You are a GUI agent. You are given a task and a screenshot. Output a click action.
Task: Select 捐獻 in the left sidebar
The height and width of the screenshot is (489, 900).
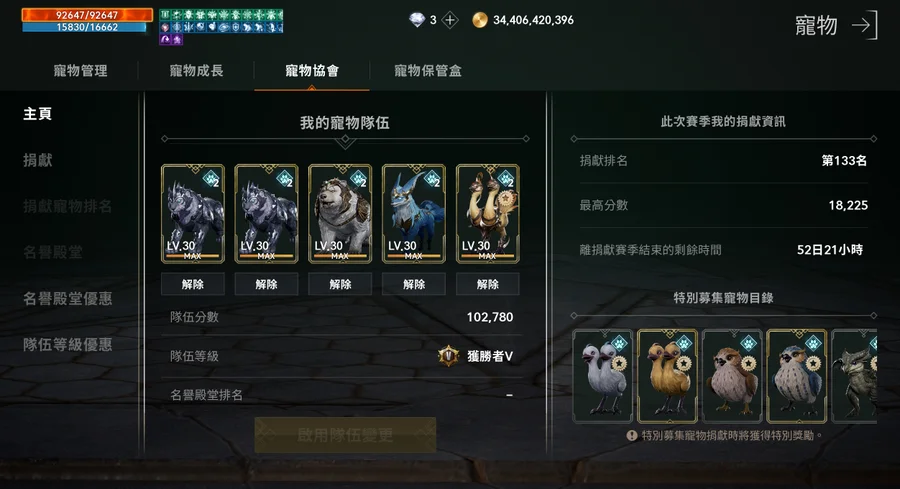click(38, 160)
